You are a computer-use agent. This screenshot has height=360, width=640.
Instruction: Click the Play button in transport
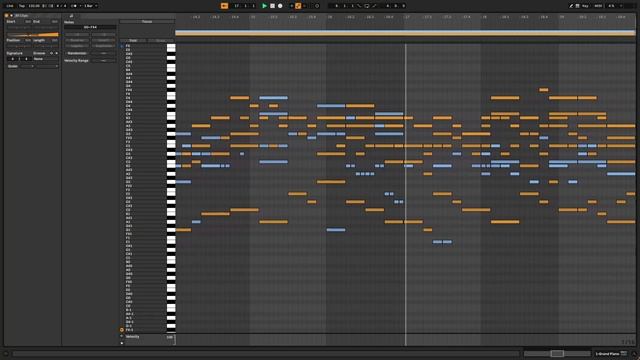click(x=264, y=6)
